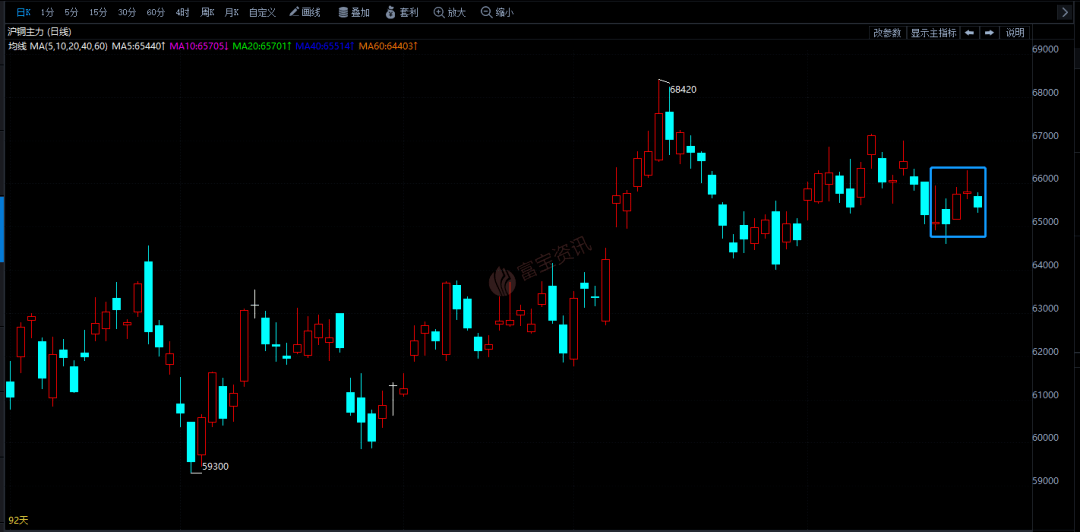Select the green MA20:65701 value
Image resolution: width=1080 pixels, height=532 pixels.
coord(262,46)
